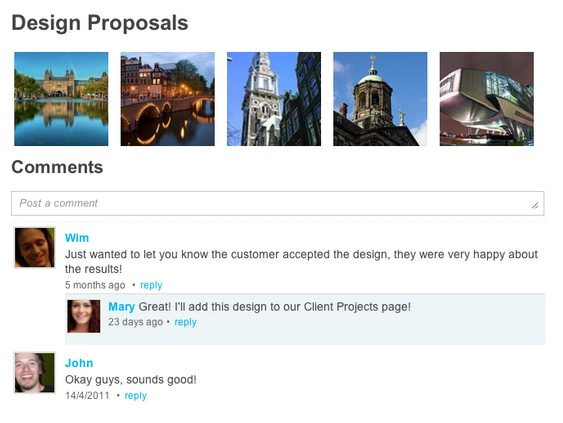Reply to Mary's comment

point(185,322)
